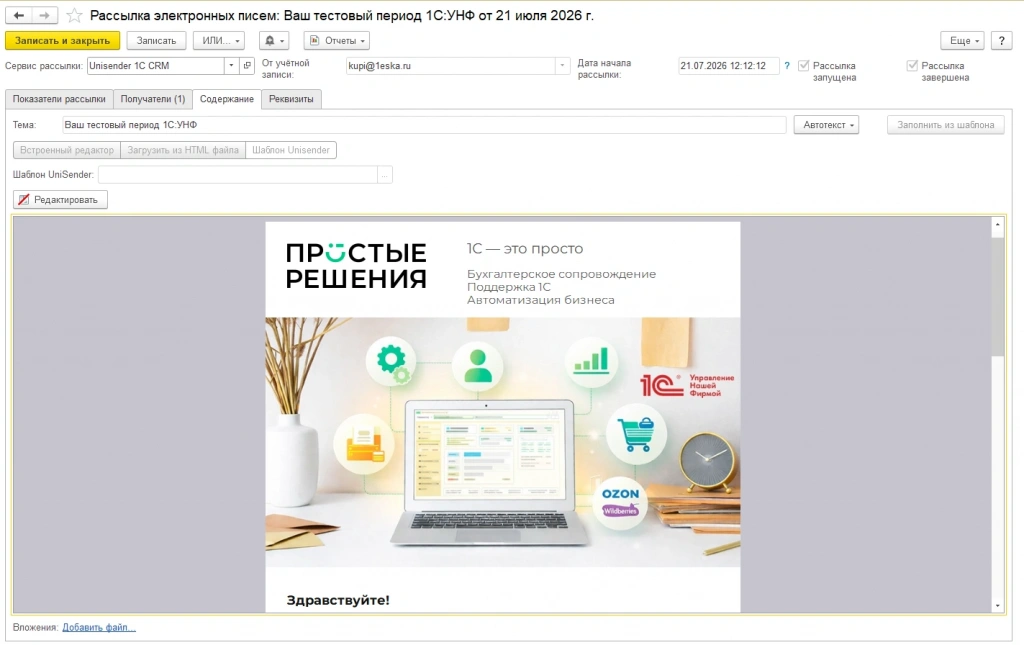Screen dimensions: 1024x645
Task: Click the Здравствуйте! greeting text
Action: [x=338, y=600]
